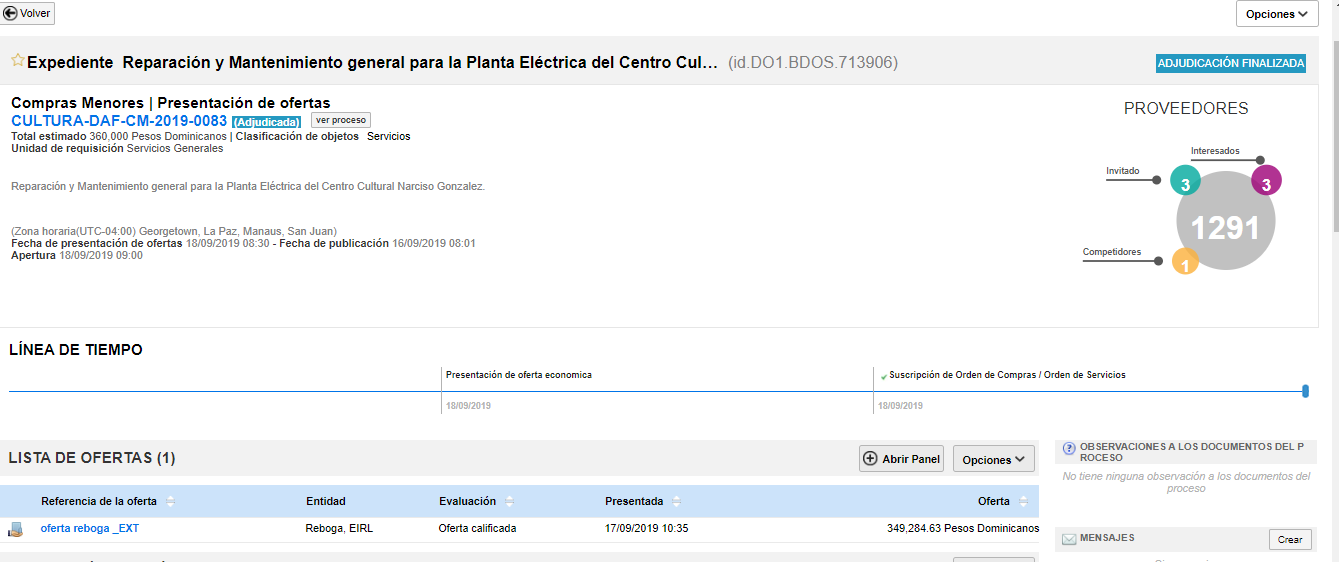Click the blue timeline end handle

pos(1305,391)
